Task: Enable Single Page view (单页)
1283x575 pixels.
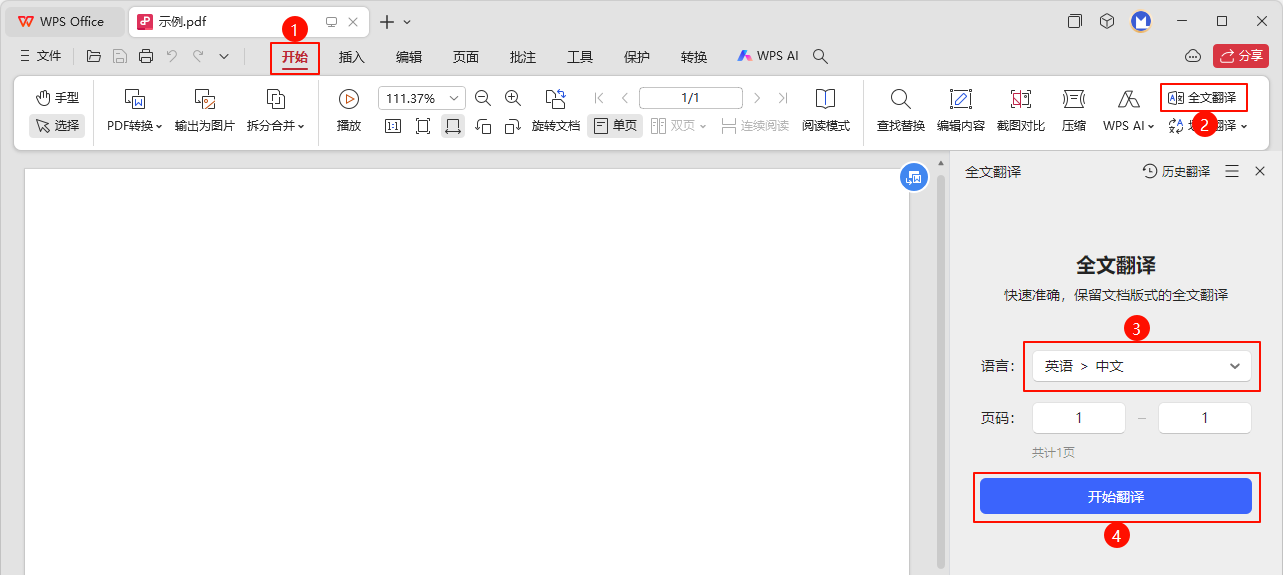Action: coord(615,126)
